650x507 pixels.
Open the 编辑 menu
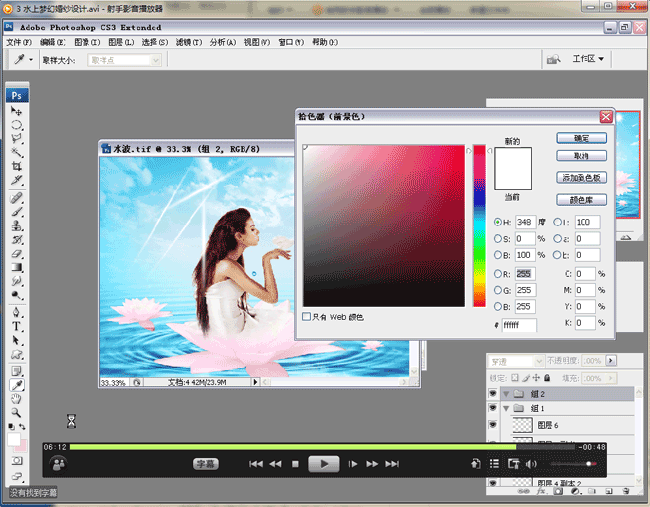pos(53,42)
